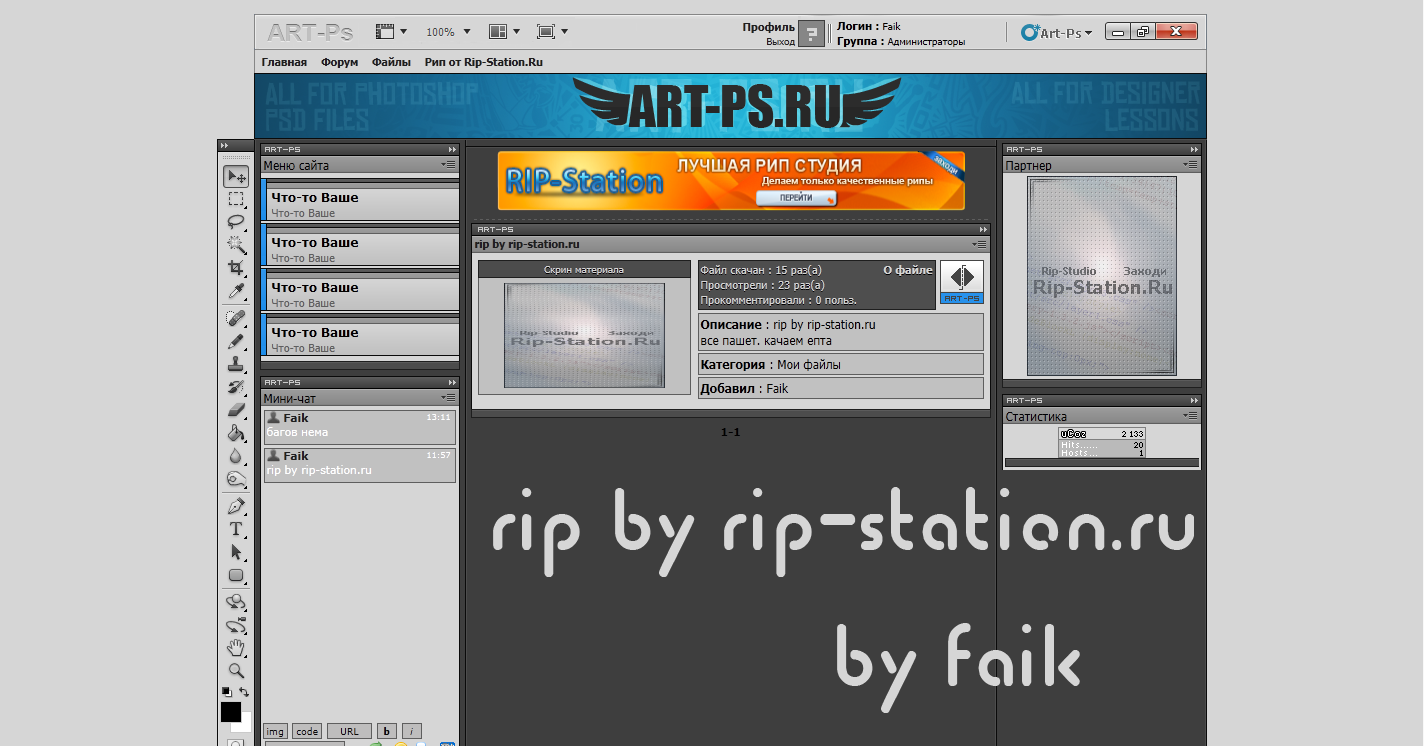Collapse the tools panel double-arrow

point(224,146)
